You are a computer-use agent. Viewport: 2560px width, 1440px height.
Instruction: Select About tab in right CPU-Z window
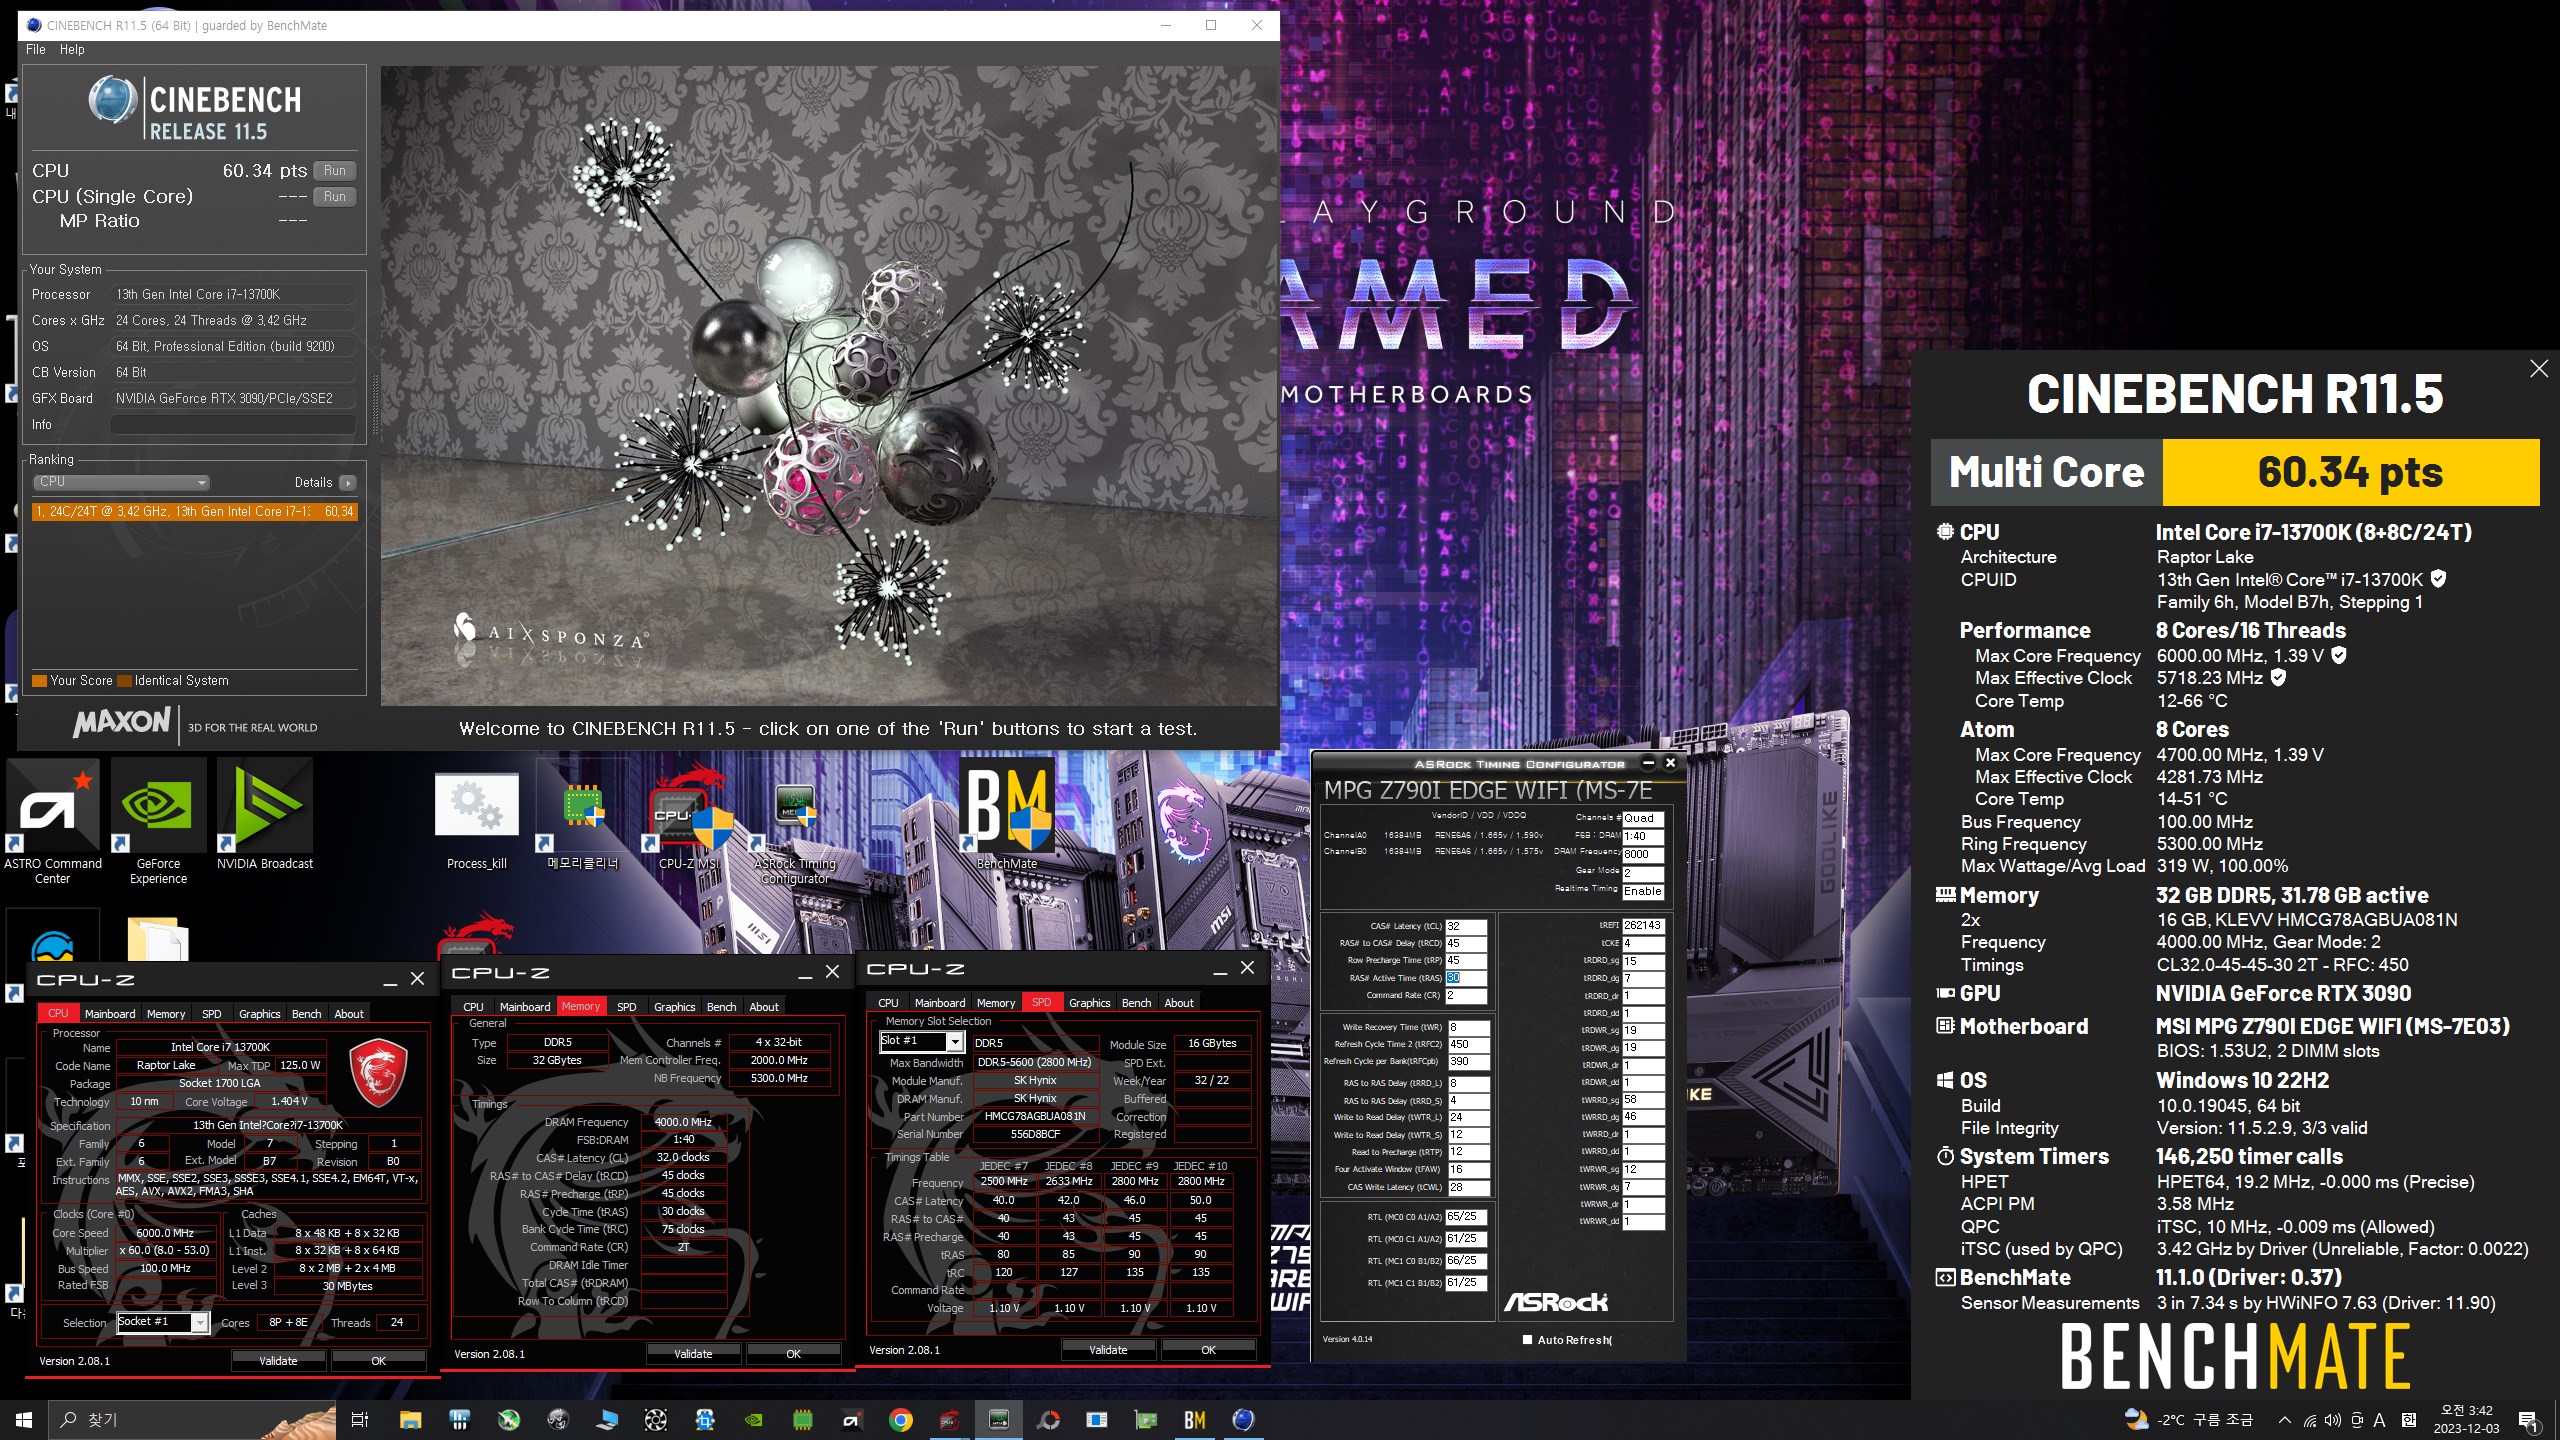(x=1179, y=1003)
